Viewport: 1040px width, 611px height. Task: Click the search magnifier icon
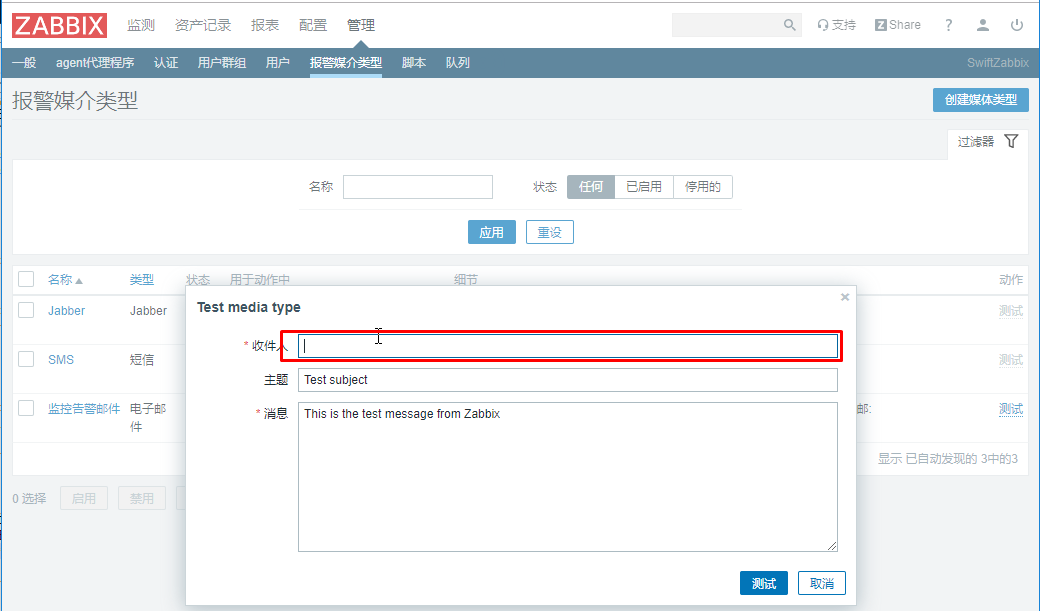789,25
